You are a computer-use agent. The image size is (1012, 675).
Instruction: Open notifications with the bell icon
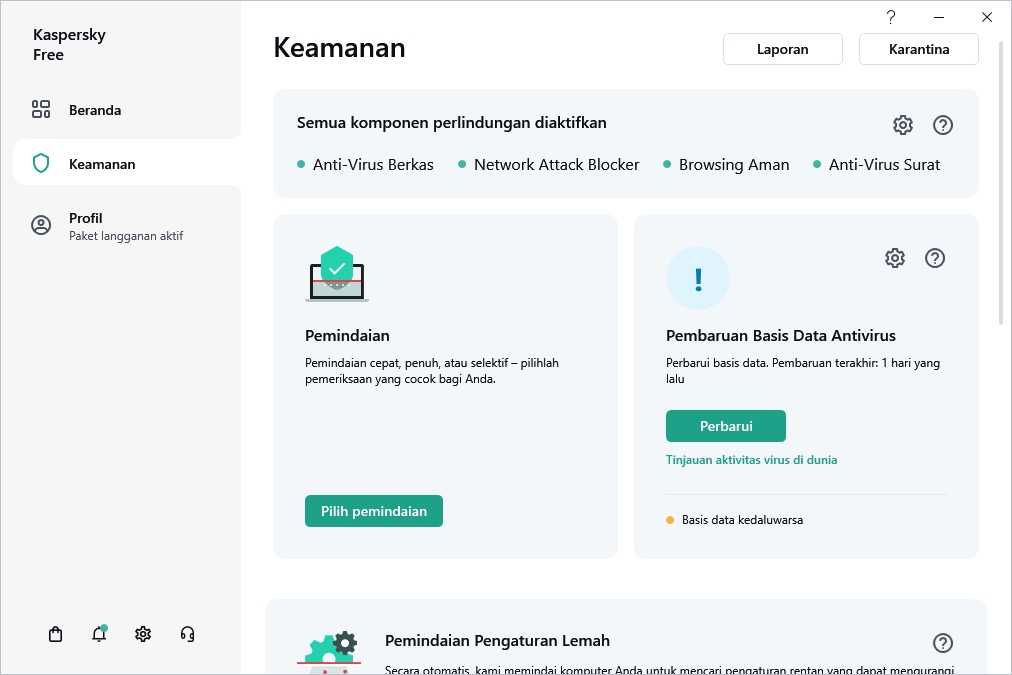99,633
